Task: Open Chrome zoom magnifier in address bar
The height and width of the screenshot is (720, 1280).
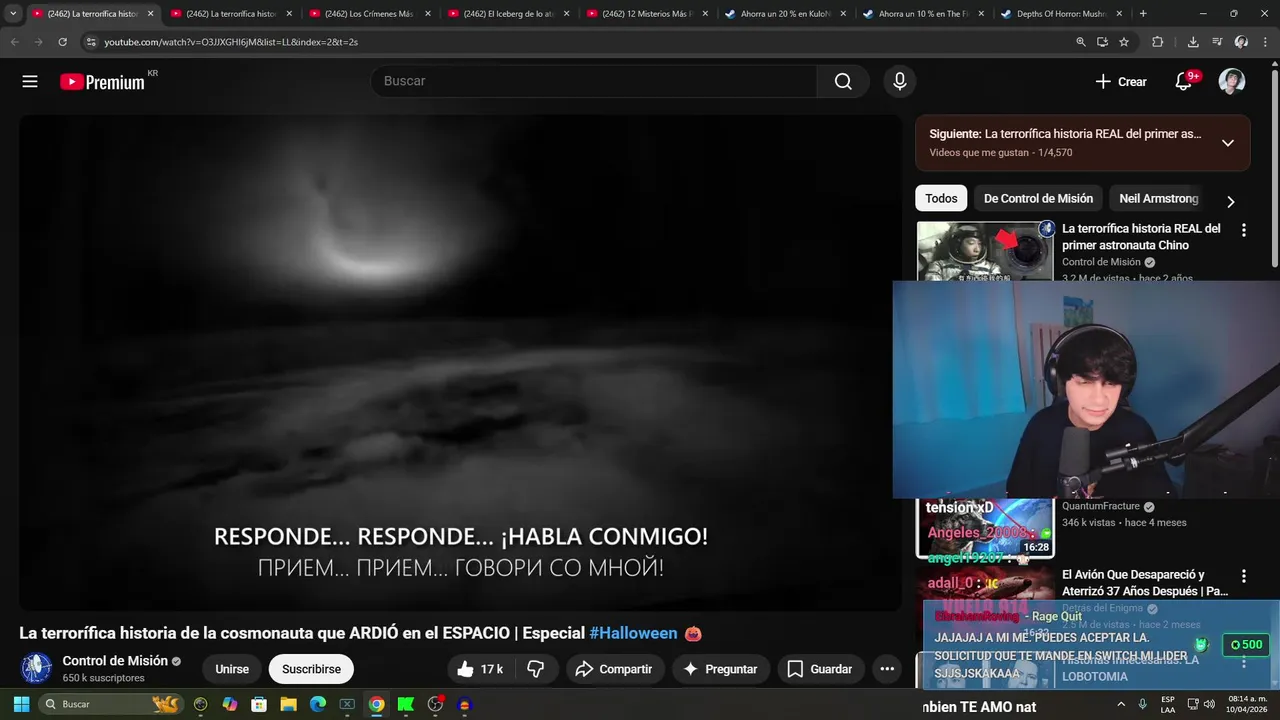Action: 1081,42
